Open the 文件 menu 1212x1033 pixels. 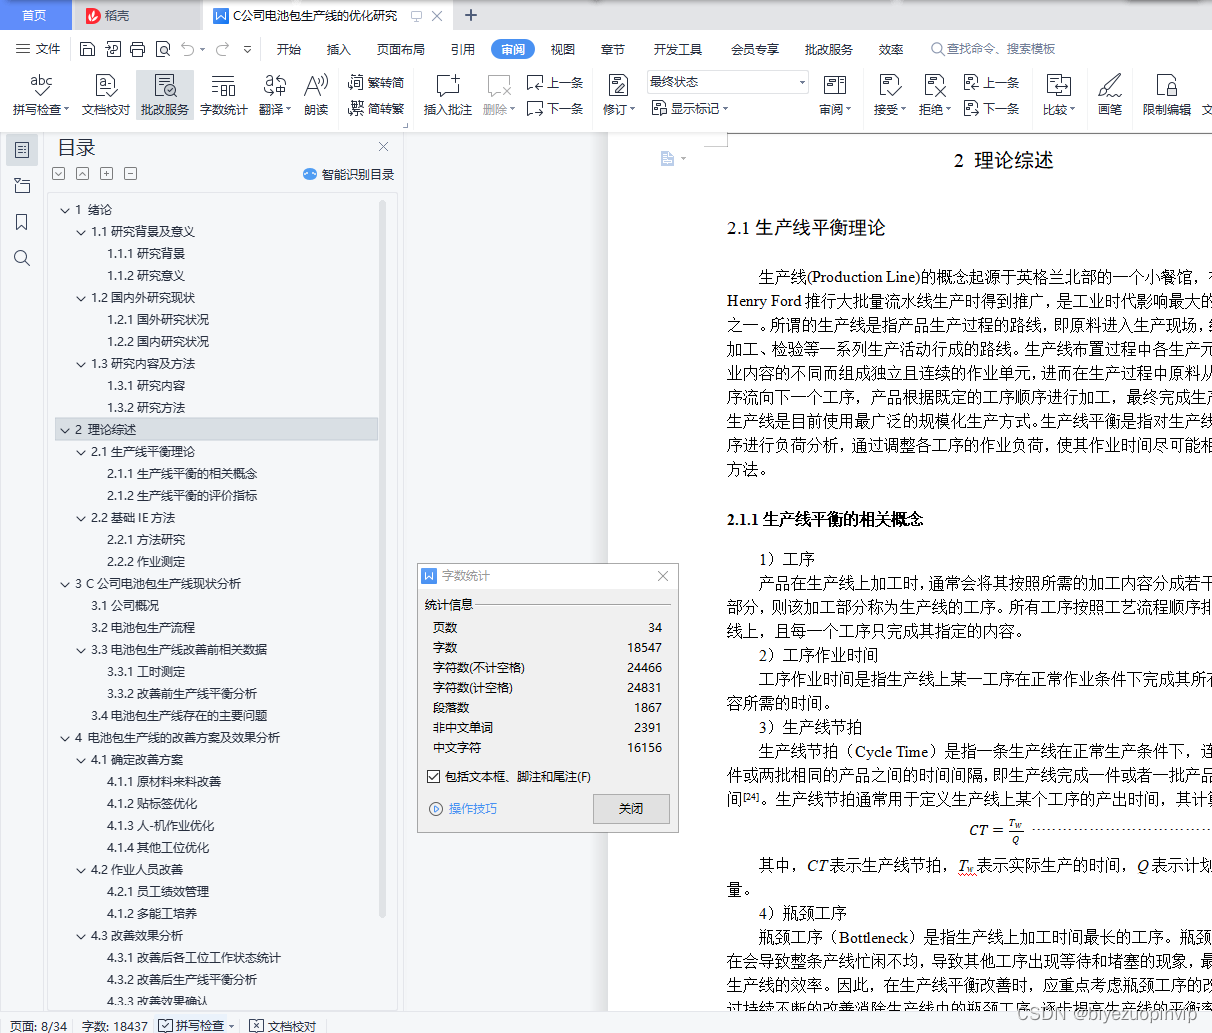(x=39, y=49)
